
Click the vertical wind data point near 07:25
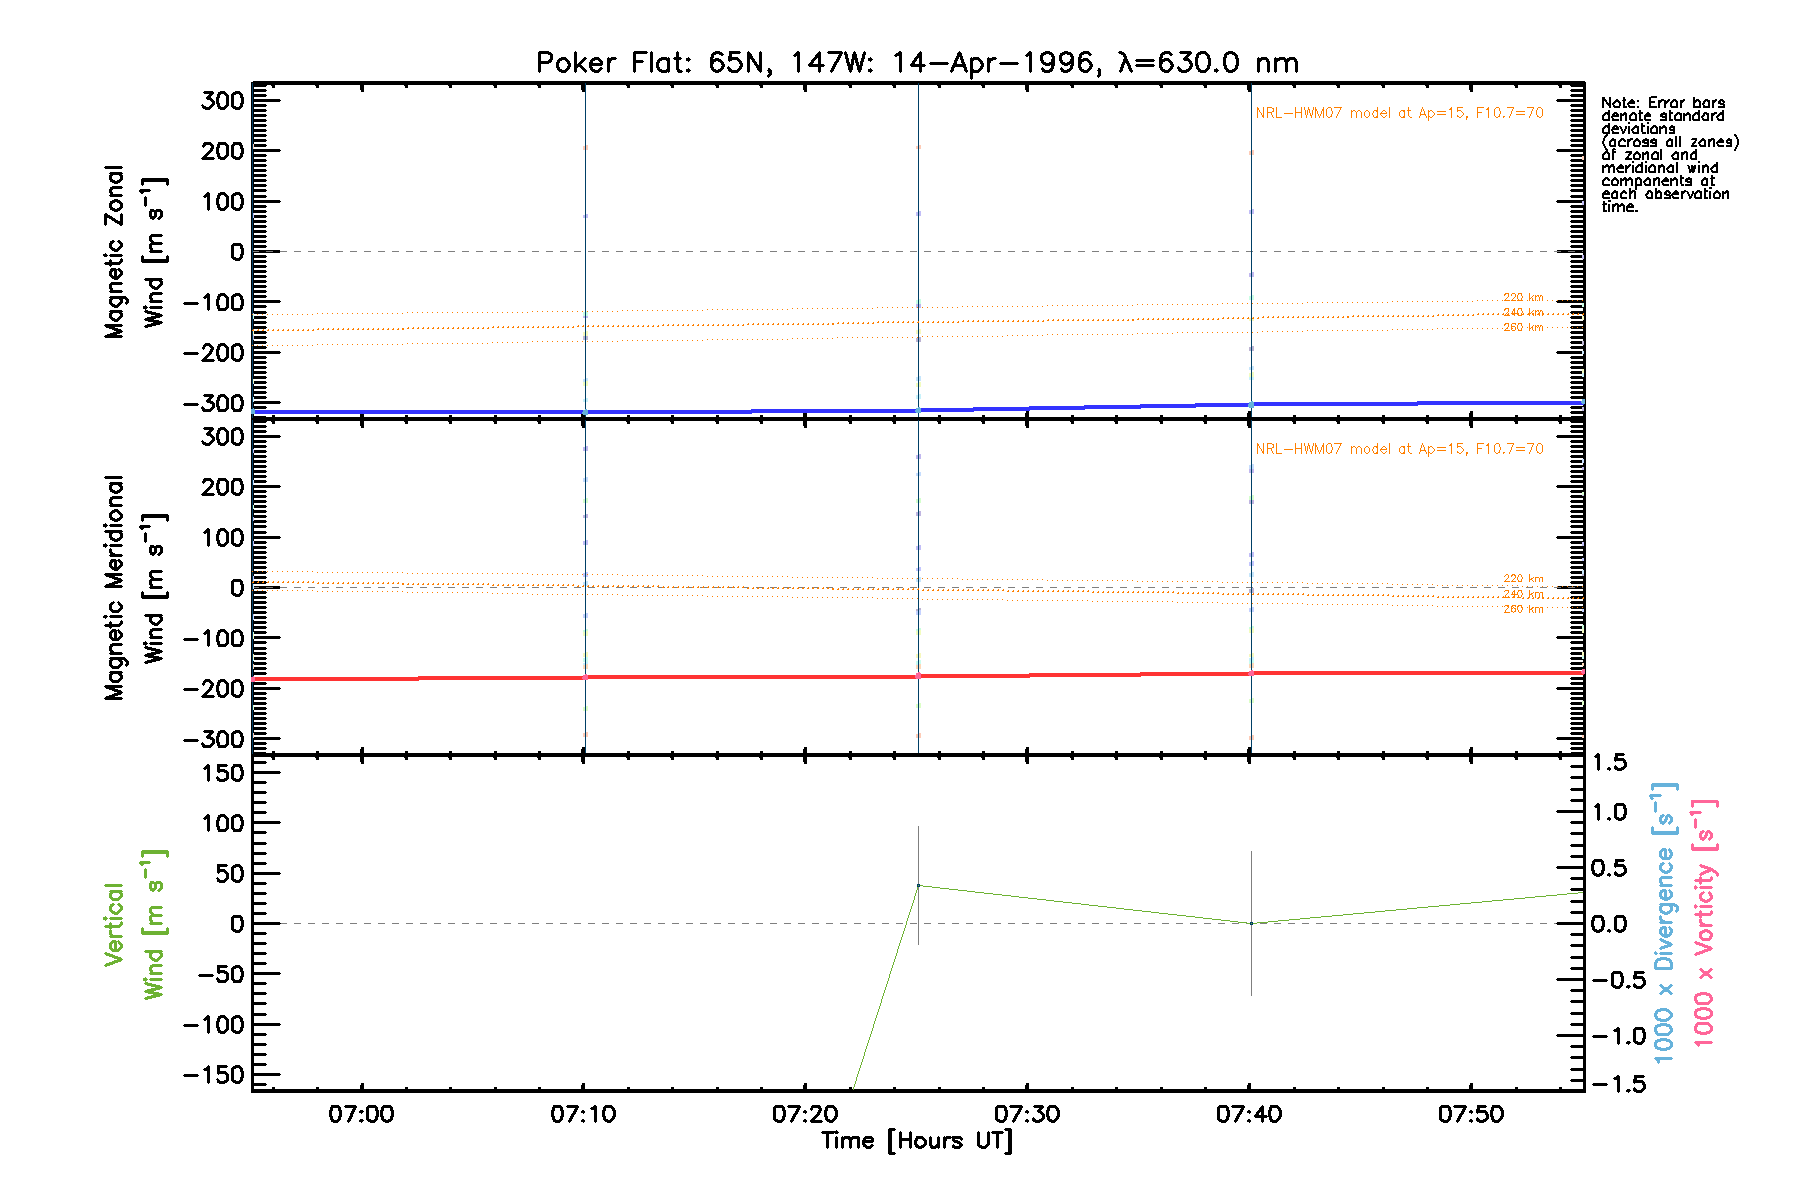click(x=918, y=886)
